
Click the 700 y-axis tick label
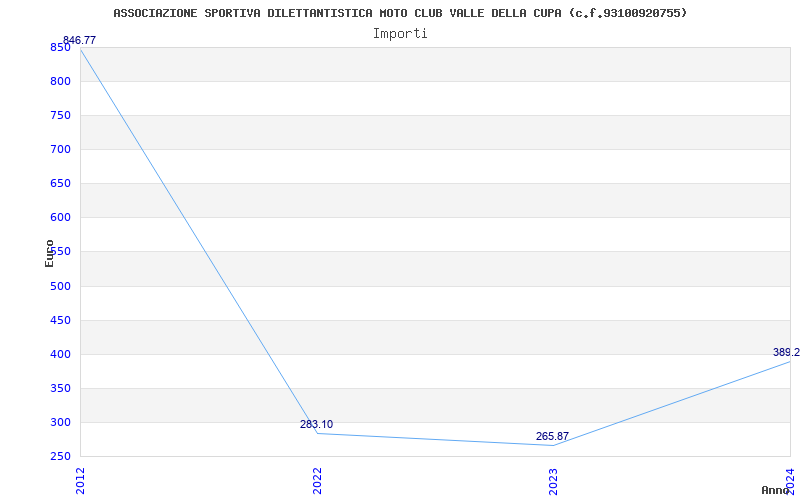coord(60,150)
